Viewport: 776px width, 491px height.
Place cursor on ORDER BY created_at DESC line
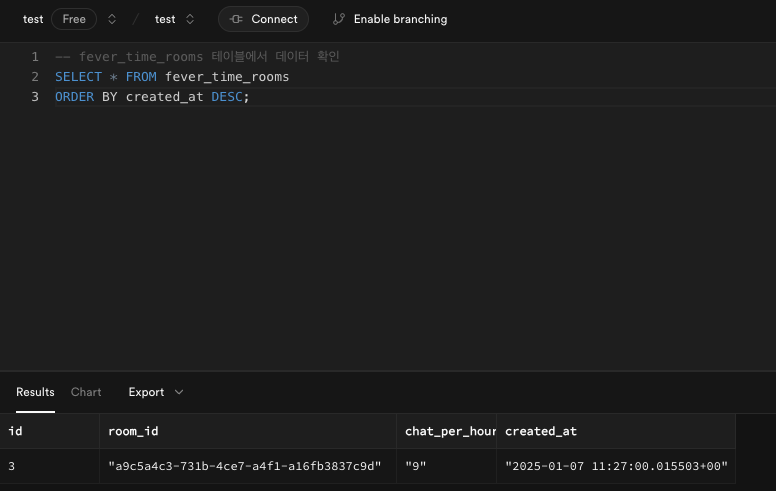point(152,97)
